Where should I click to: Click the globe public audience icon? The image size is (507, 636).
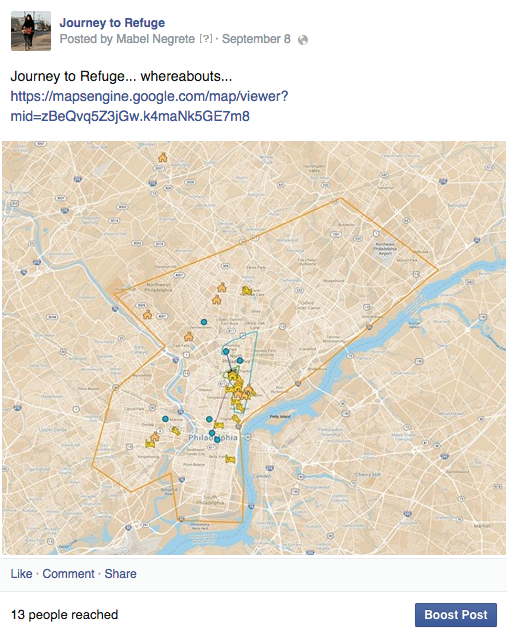coord(303,40)
